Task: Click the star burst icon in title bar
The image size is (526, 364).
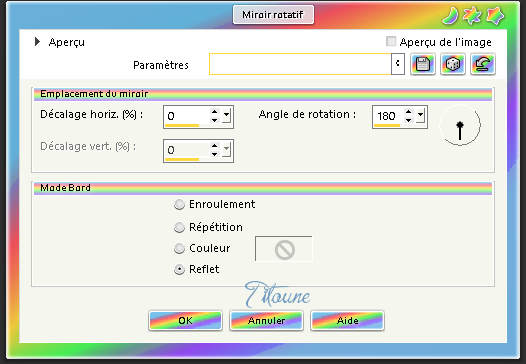Action: 472,15
